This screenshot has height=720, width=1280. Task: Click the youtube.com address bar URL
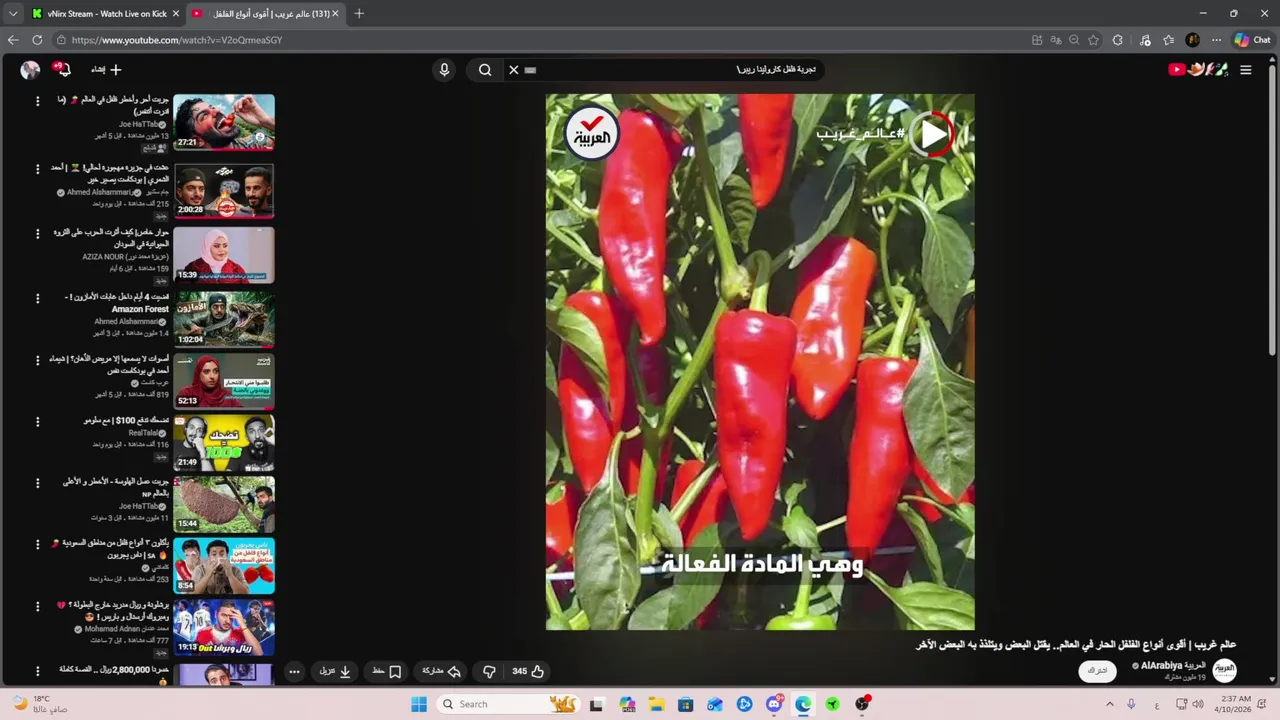(x=177, y=40)
